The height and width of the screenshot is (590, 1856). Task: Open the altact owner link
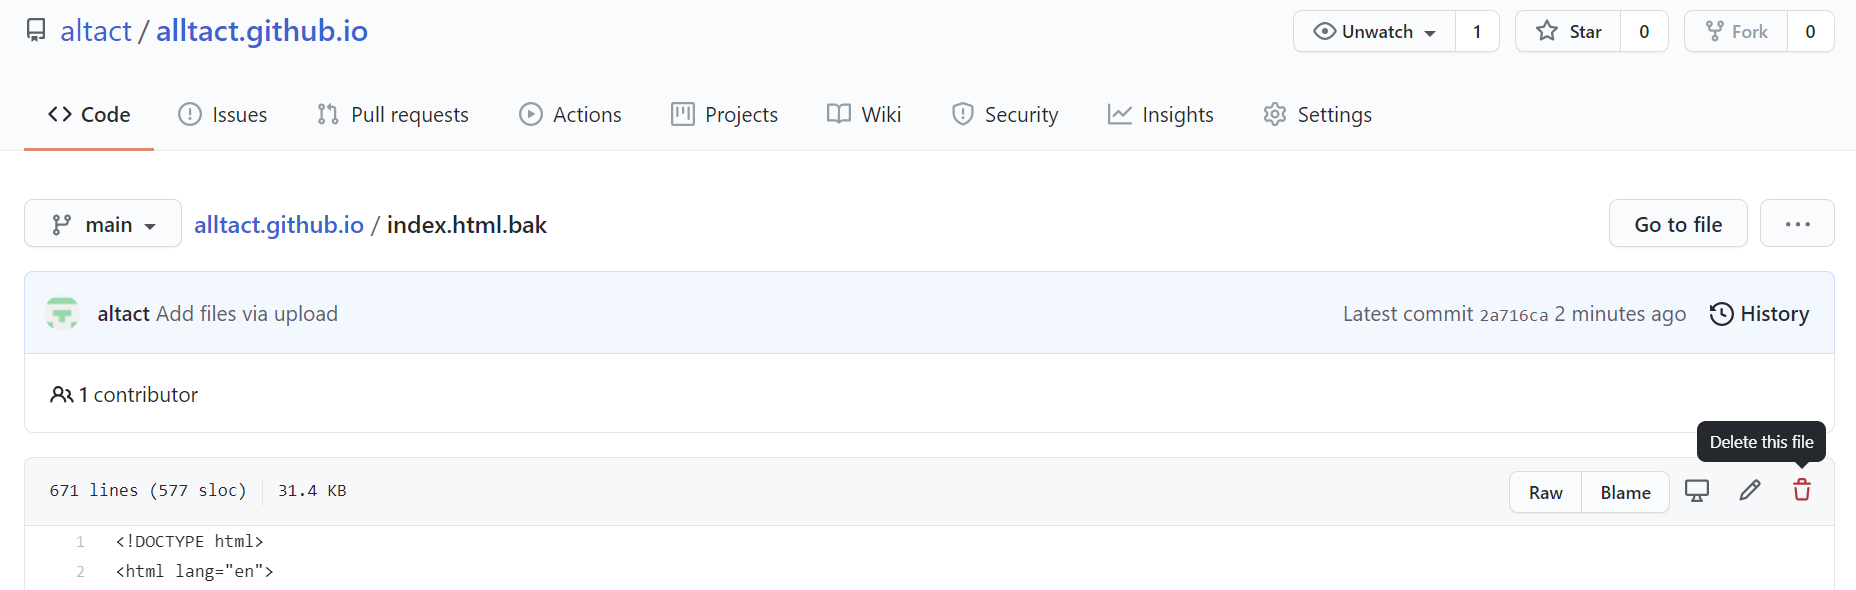click(x=96, y=31)
